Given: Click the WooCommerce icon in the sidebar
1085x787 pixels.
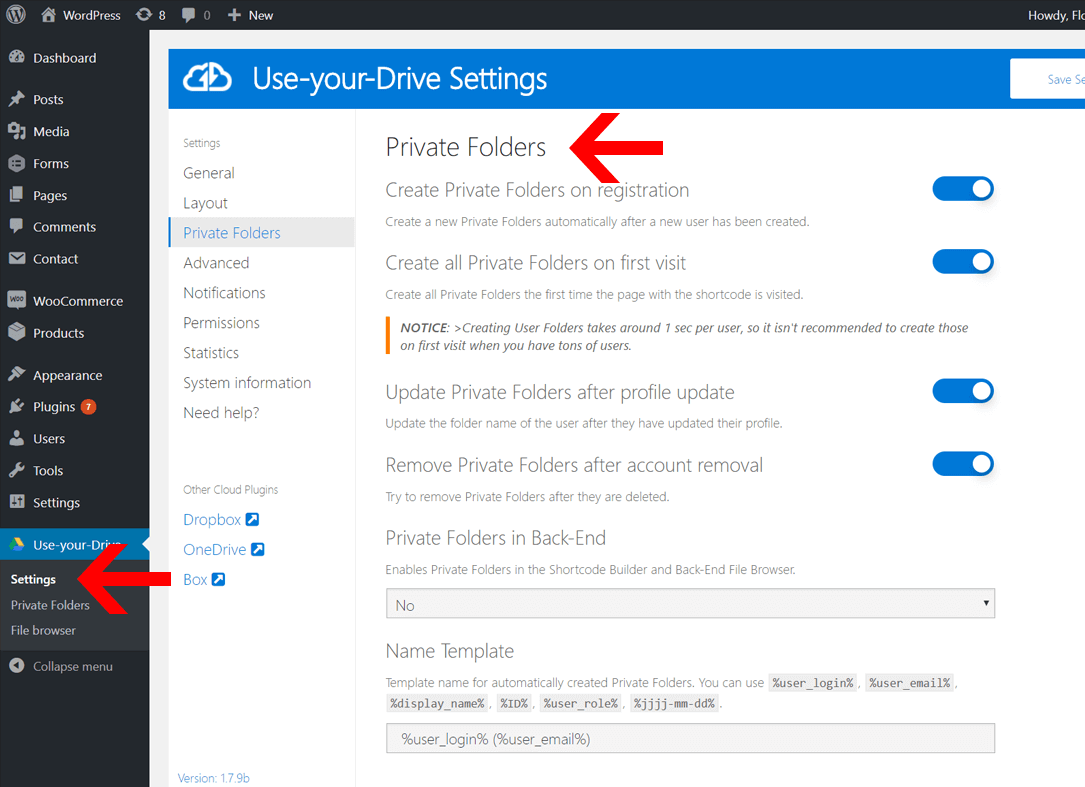Looking at the screenshot, I should click(x=17, y=300).
